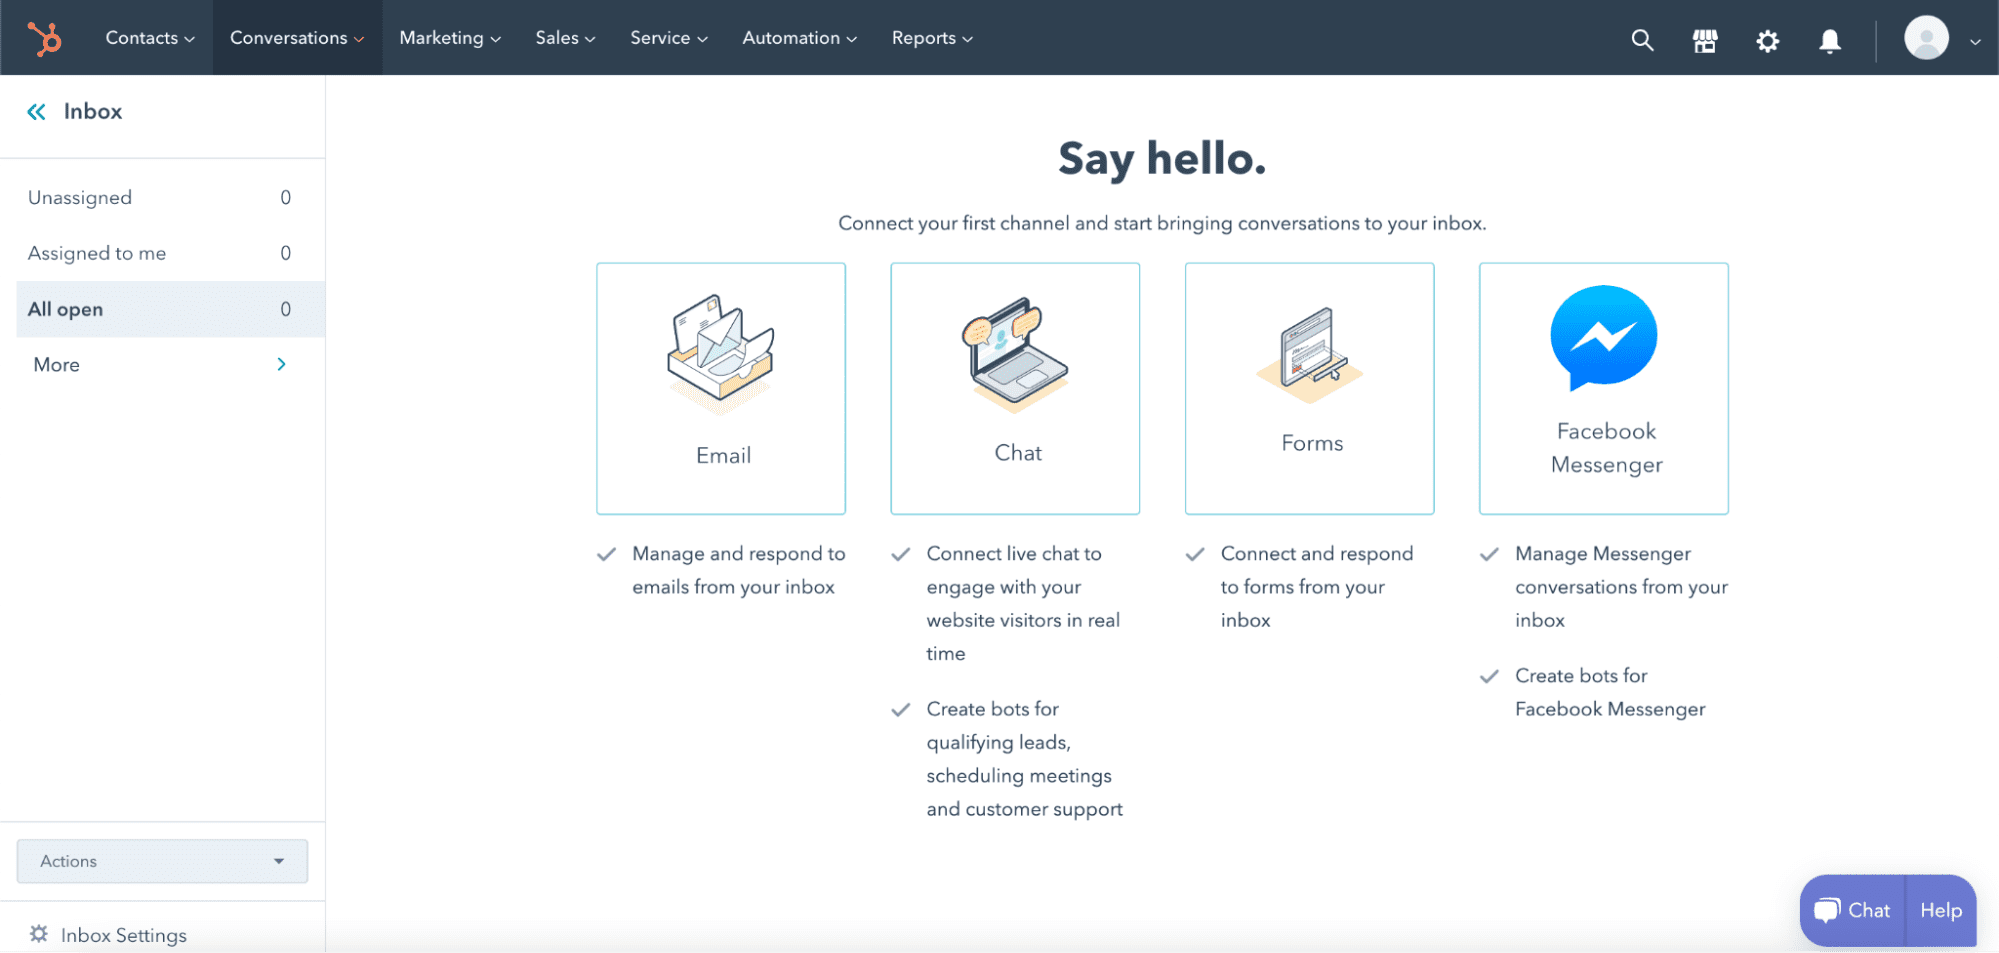Click the HubSpot sprocket logo
The width and height of the screenshot is (1999, 953).
click(x=44, y=38)
